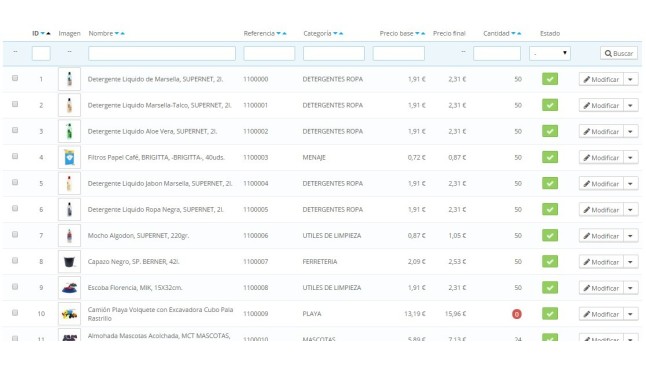646x366 pixels.
Task: Click reference 1100006 cell
Action: (x=255, y=236)
